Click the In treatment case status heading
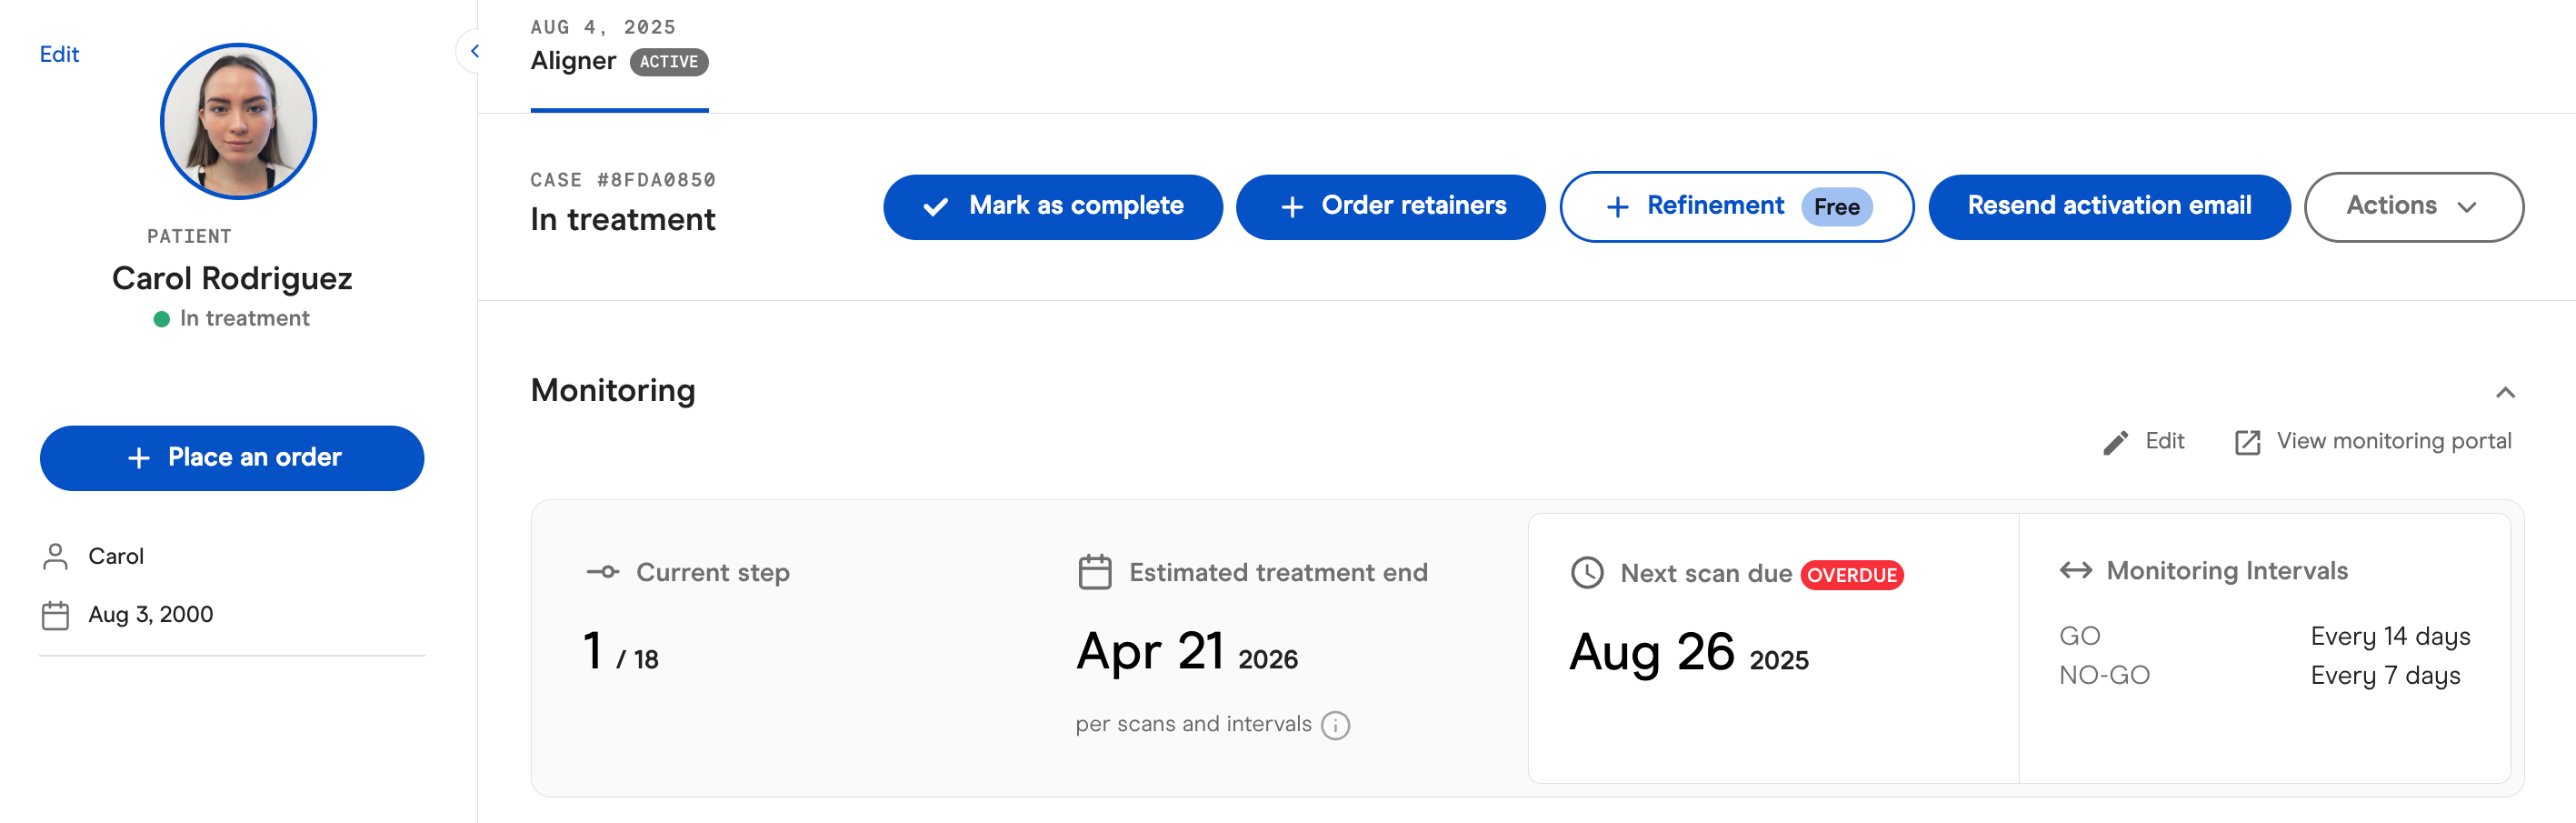This screenshot has width=2576, height=823. (622, 220)
